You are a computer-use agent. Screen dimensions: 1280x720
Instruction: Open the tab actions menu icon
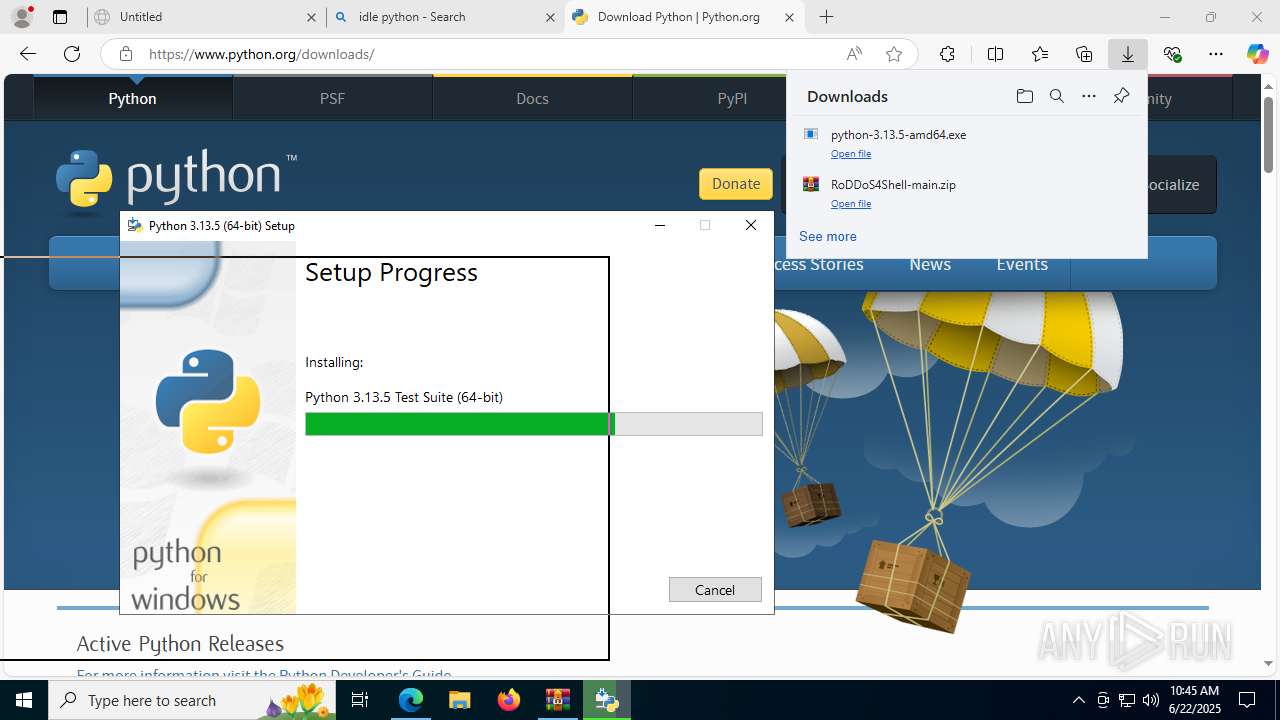pyautogui.click(x=60, y=17)
